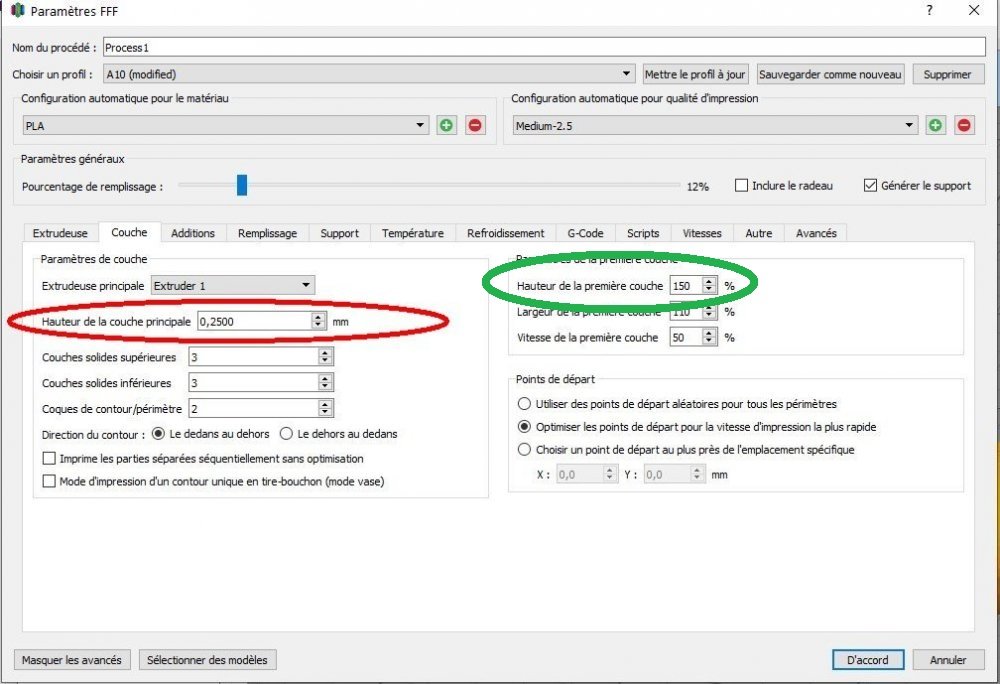
Task: Toggle the Générer le support checkbox
Action: 869,186
